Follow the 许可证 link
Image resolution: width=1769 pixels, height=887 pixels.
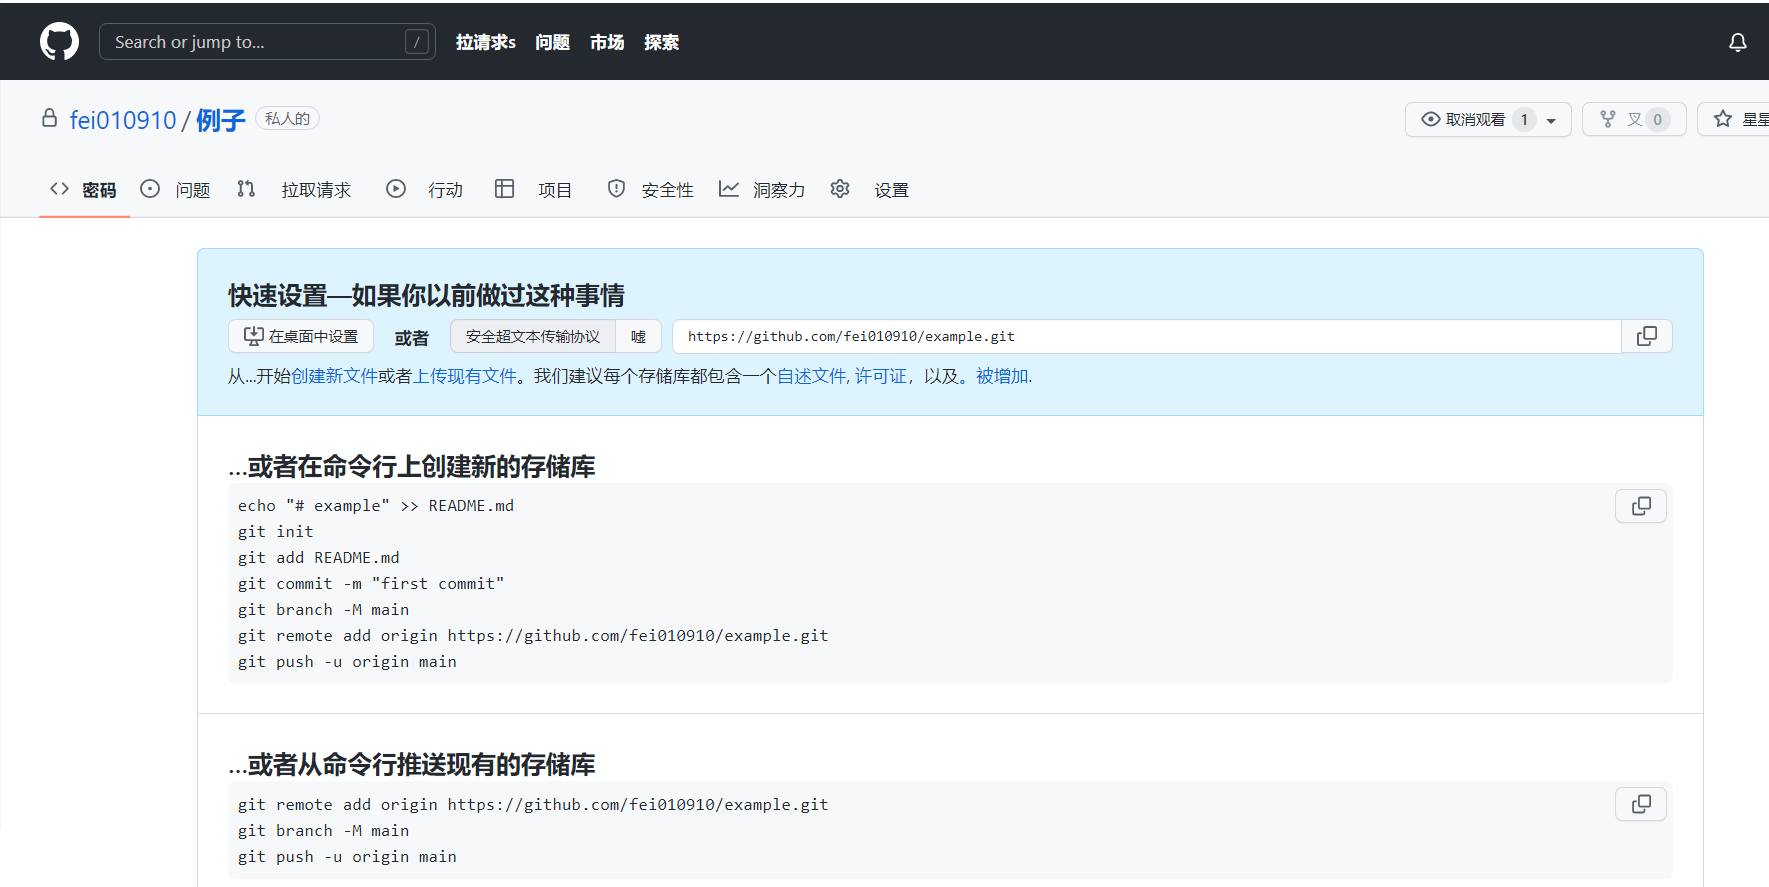[x=880, y=376]
